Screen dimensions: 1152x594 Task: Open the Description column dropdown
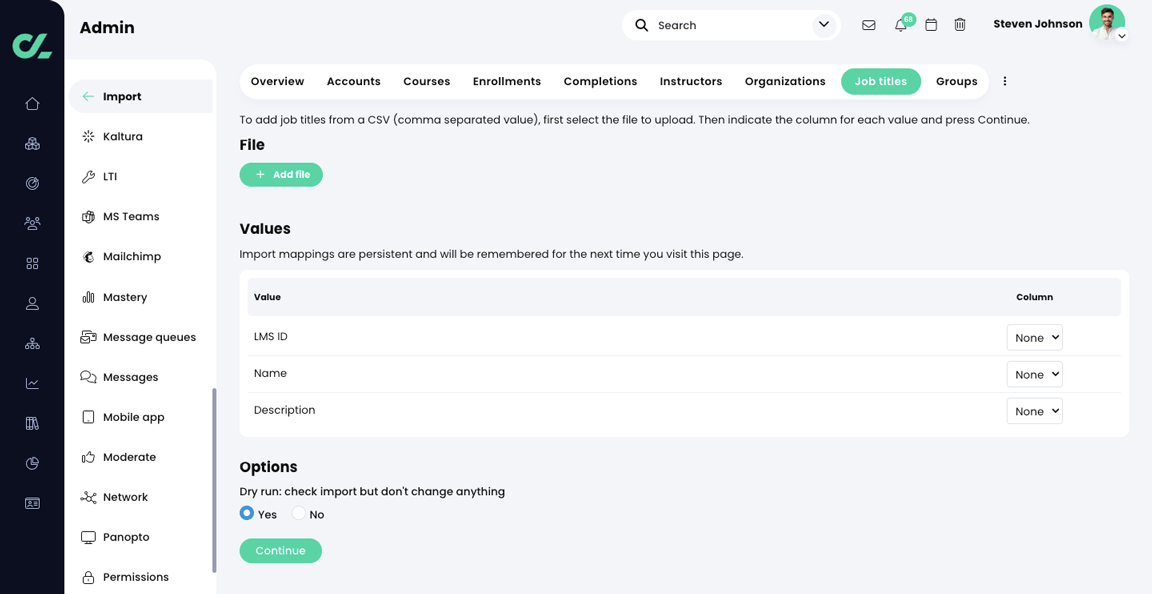tap(1034, 411)
